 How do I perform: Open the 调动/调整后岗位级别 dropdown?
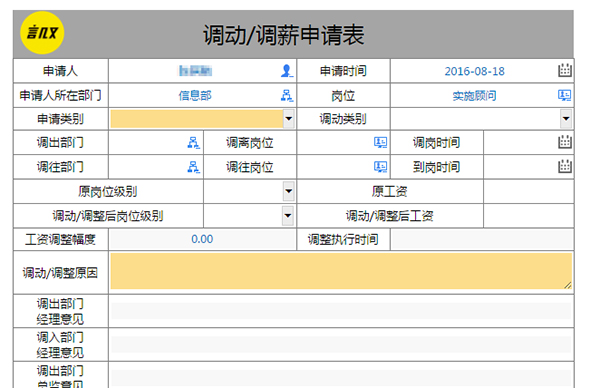288,215
